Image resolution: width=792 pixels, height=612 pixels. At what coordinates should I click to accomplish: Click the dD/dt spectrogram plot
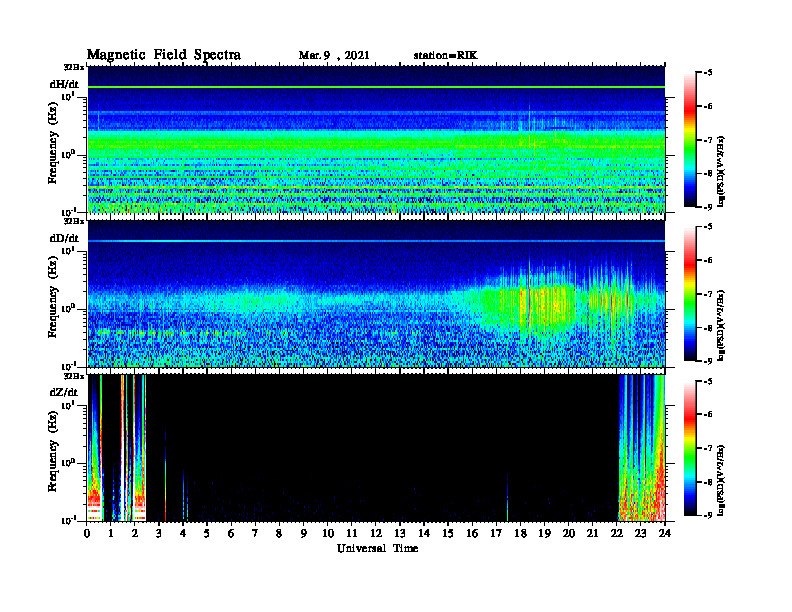pos(376,294)
